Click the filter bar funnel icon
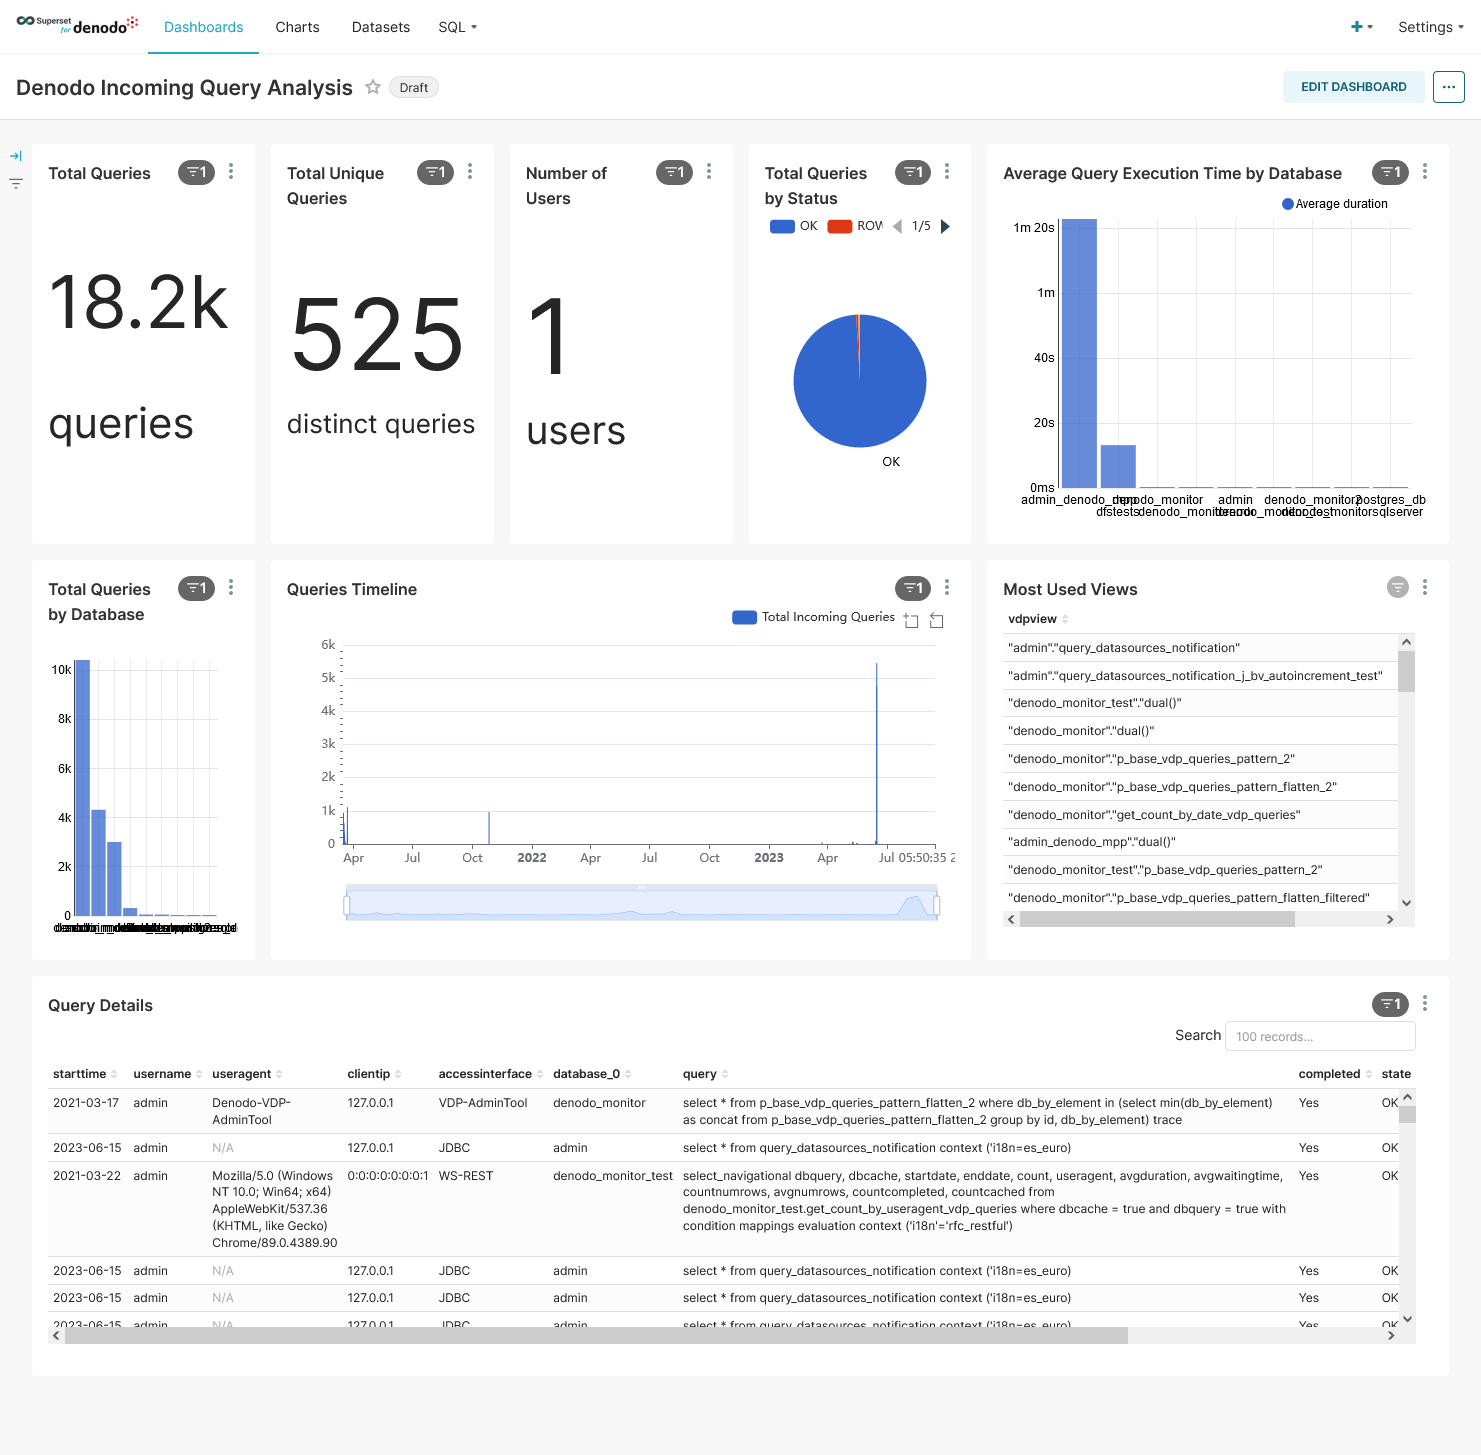This screenshot has width=1481, height=1455. coord(16,183)
